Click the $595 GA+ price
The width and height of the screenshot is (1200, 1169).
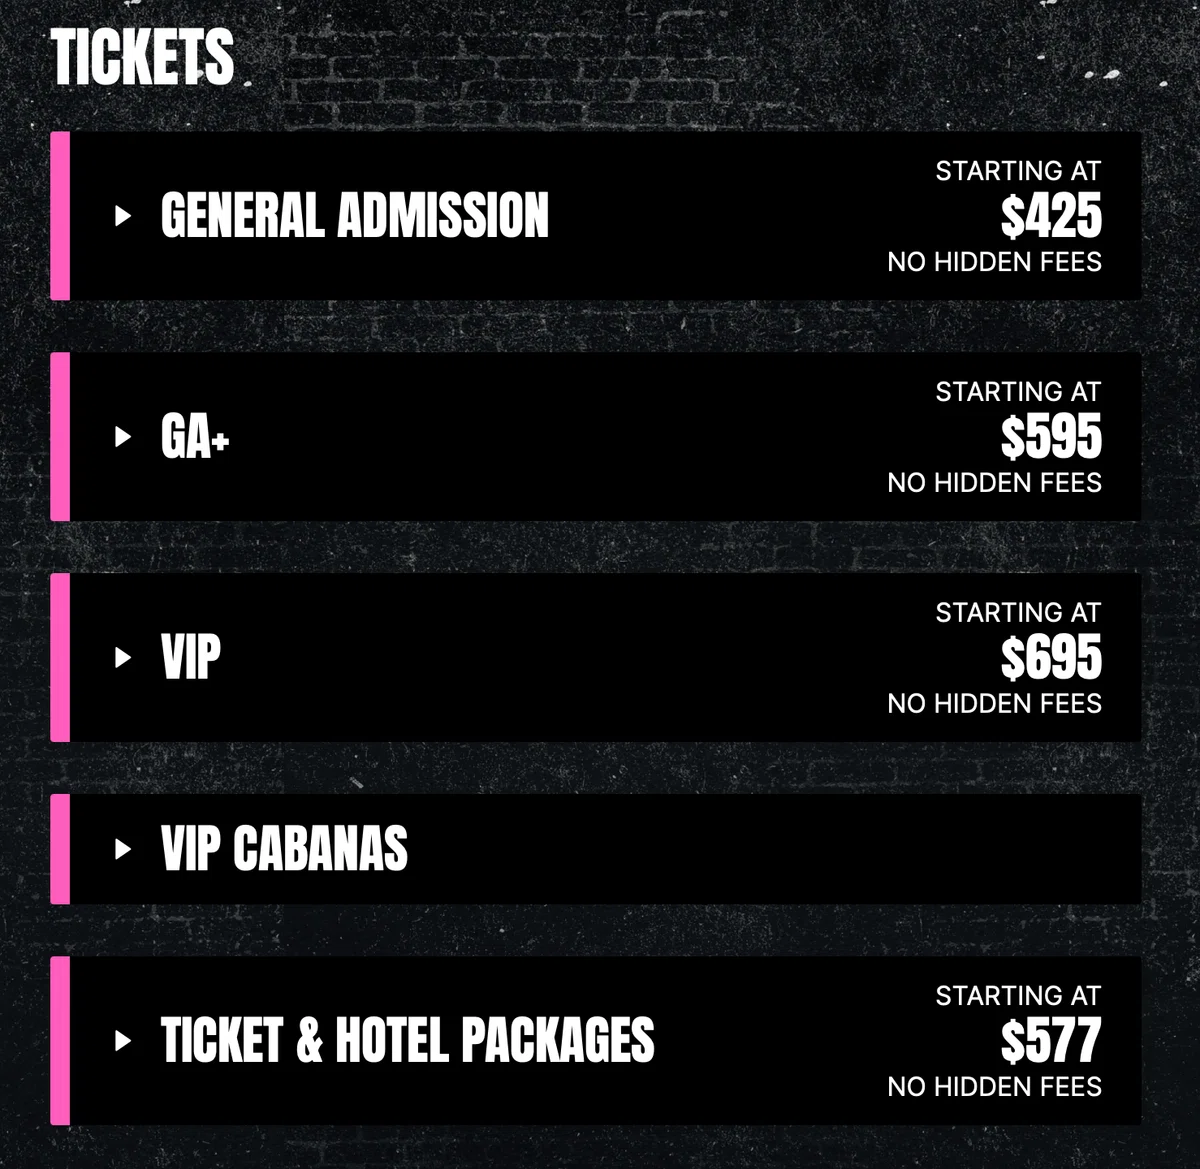pos(1051,438)
